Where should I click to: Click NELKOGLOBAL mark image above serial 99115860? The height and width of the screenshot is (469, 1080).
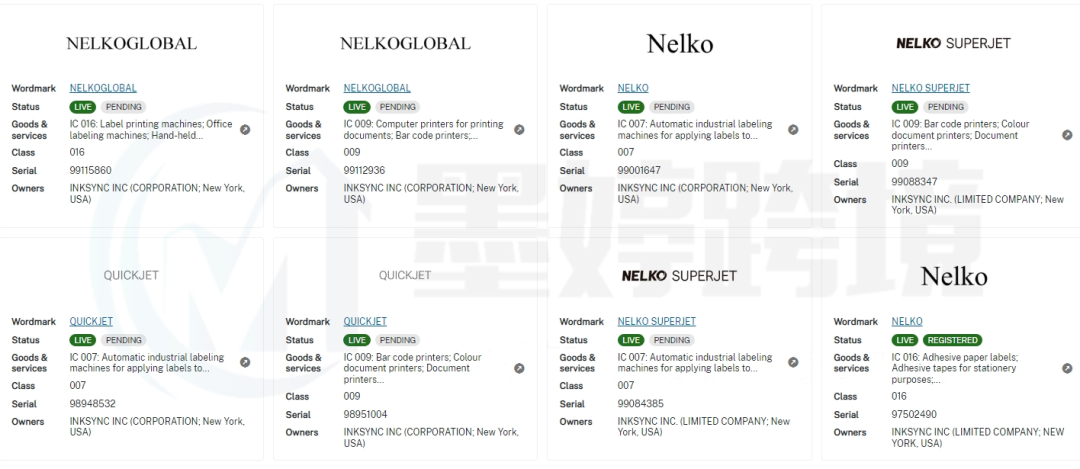(x=131, y=44)
